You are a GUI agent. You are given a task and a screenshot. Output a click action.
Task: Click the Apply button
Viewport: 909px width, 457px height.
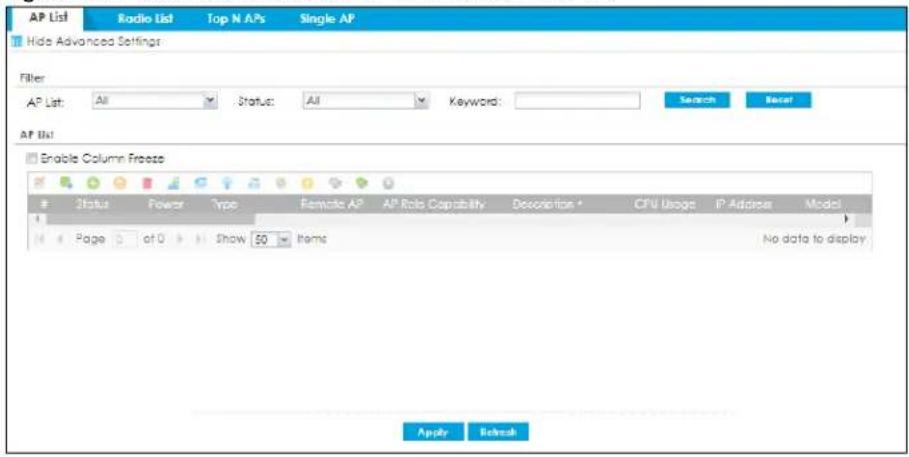pos(433,432)
